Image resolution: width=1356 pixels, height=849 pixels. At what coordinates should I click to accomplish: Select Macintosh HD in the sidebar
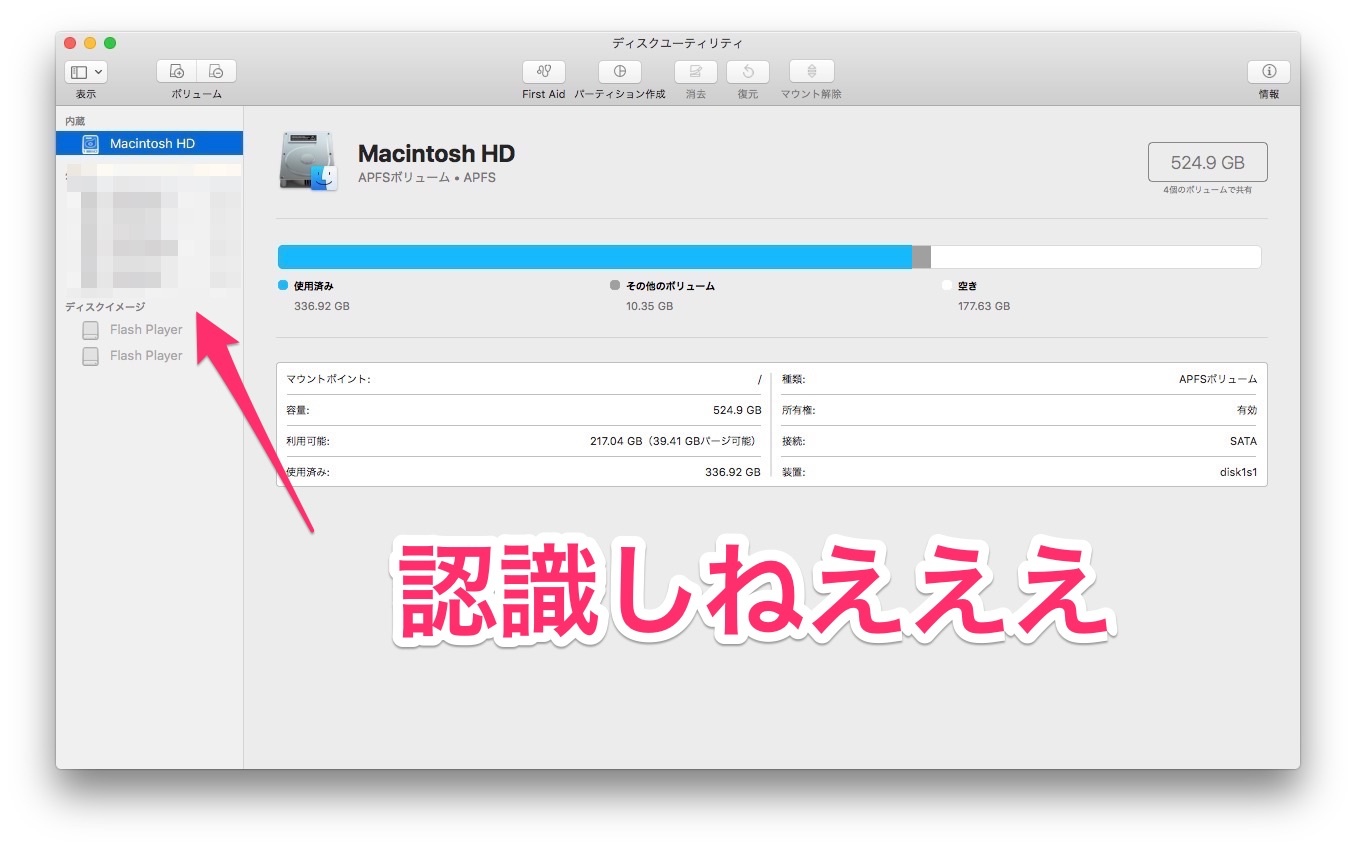point(151,144)
